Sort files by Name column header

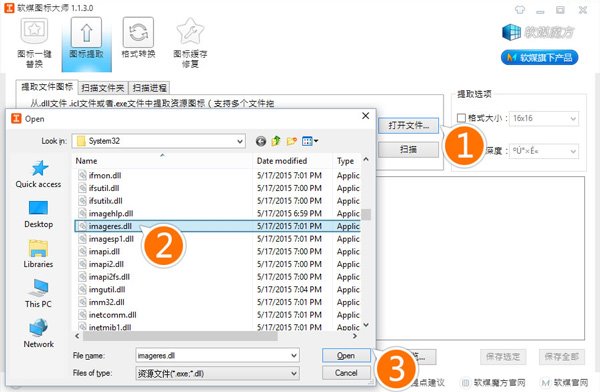163,161
